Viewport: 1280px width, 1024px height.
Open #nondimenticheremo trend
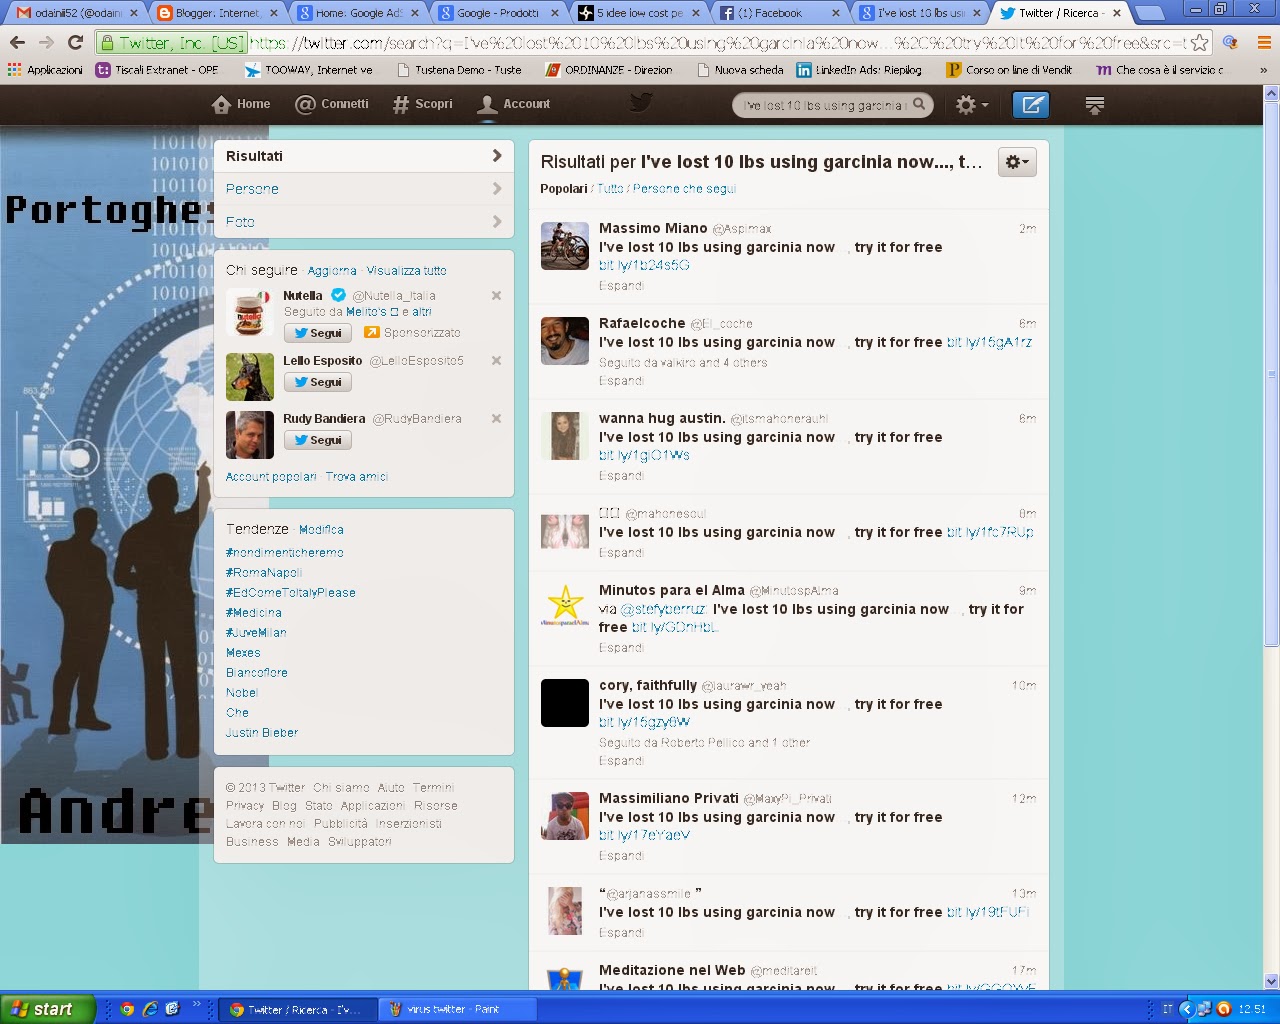tap(285, 553)
